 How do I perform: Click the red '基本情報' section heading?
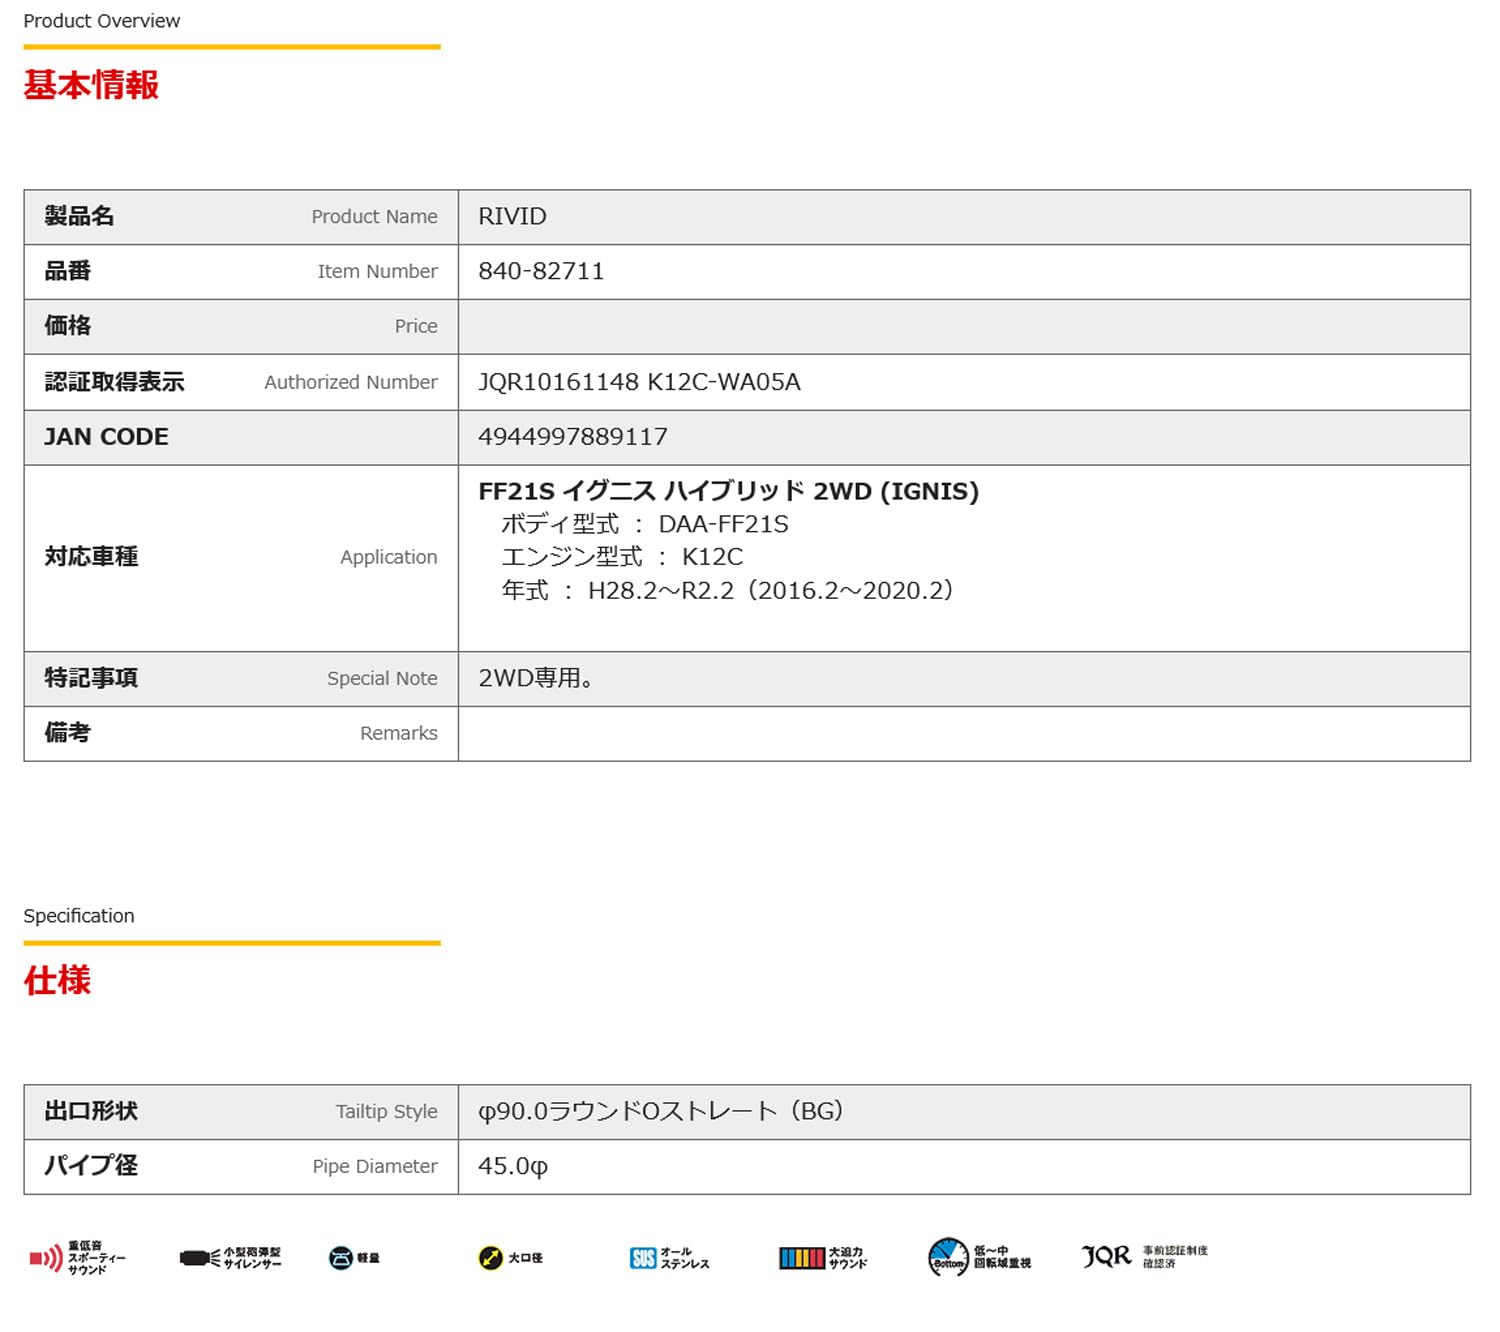pos(91,85)
